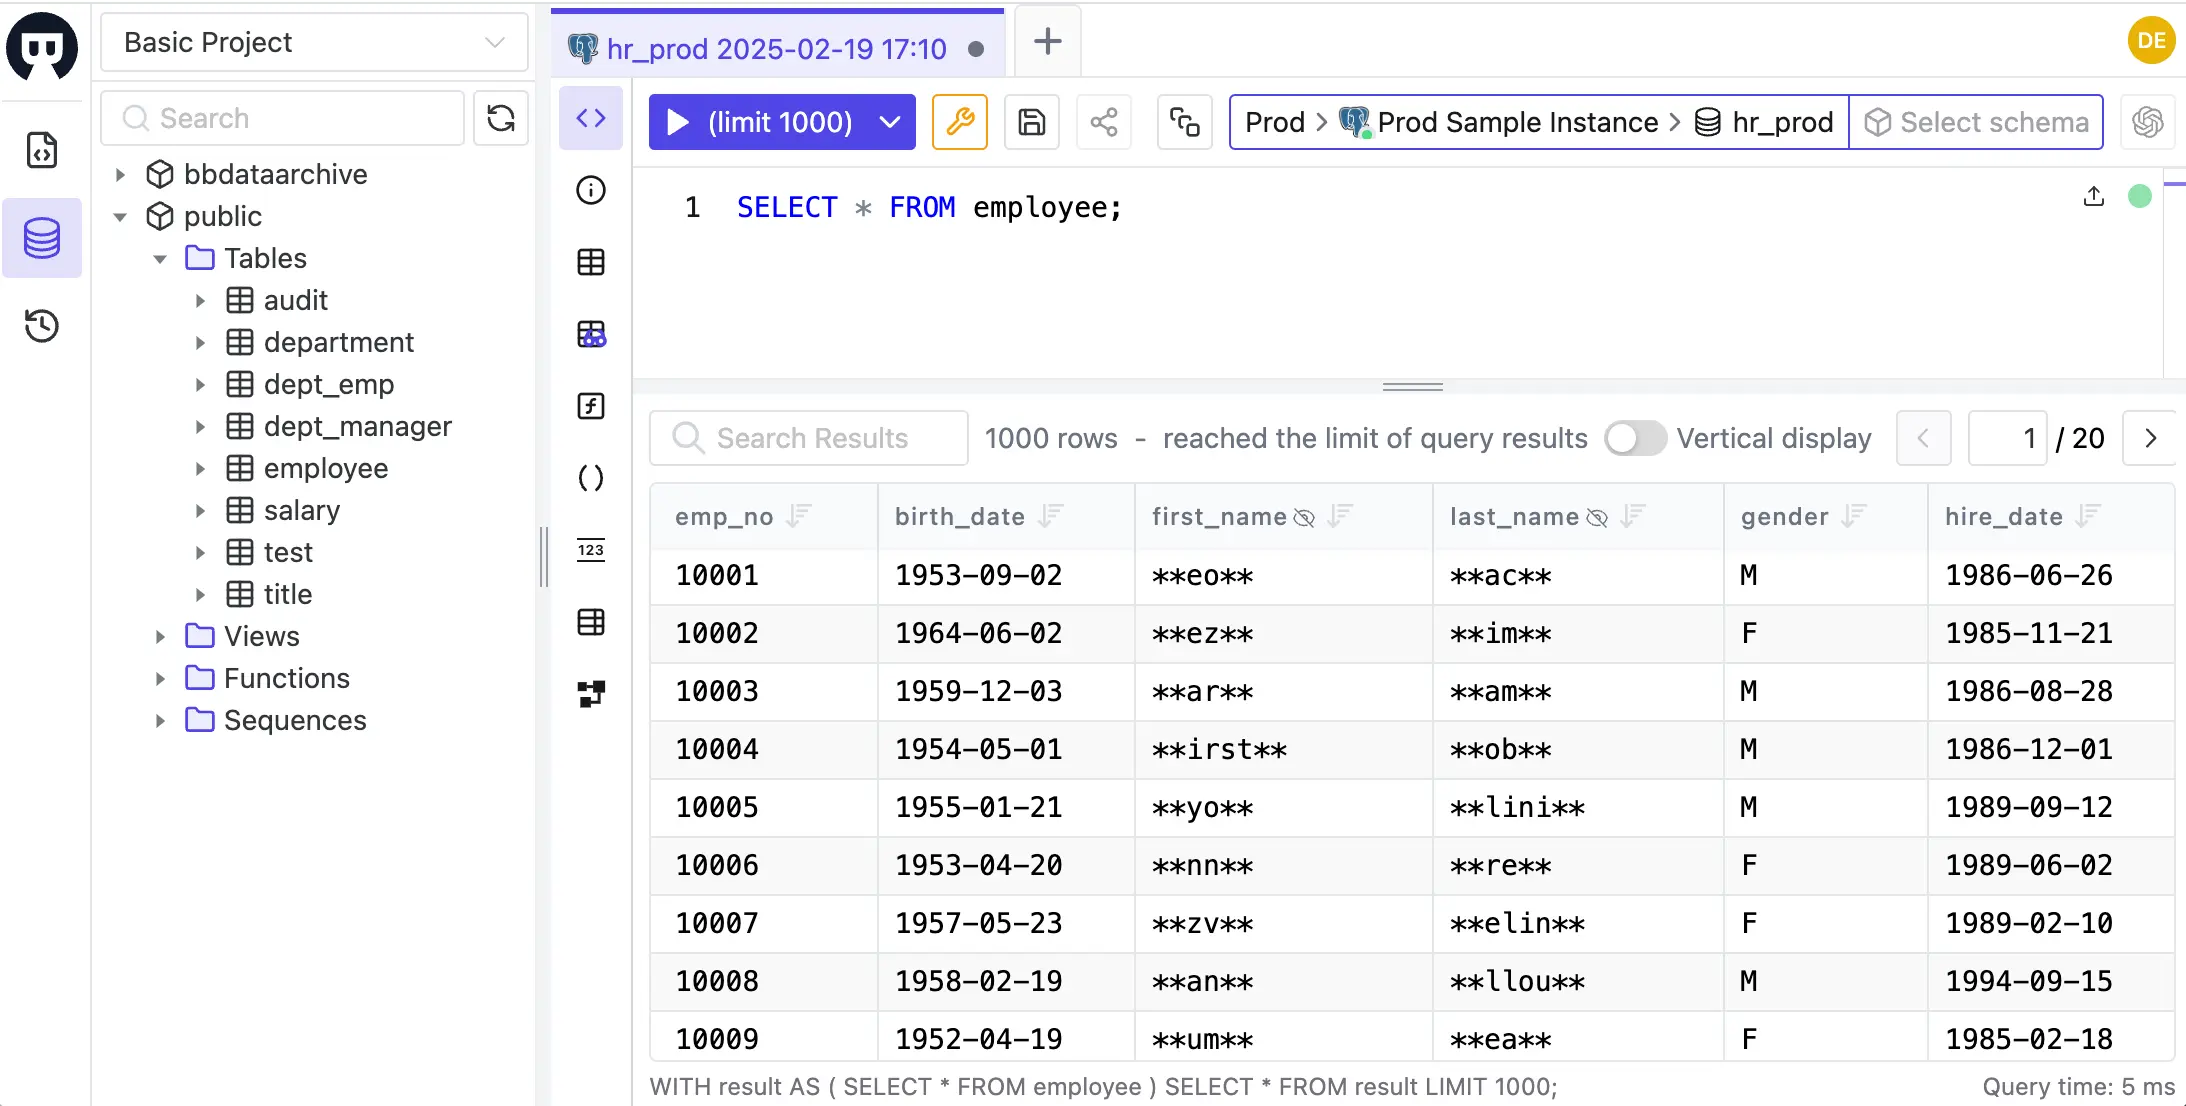The image size is (2186, 1106).
Task: Click the masking eye icon on last_name column
Action: tap(1596, 517)
